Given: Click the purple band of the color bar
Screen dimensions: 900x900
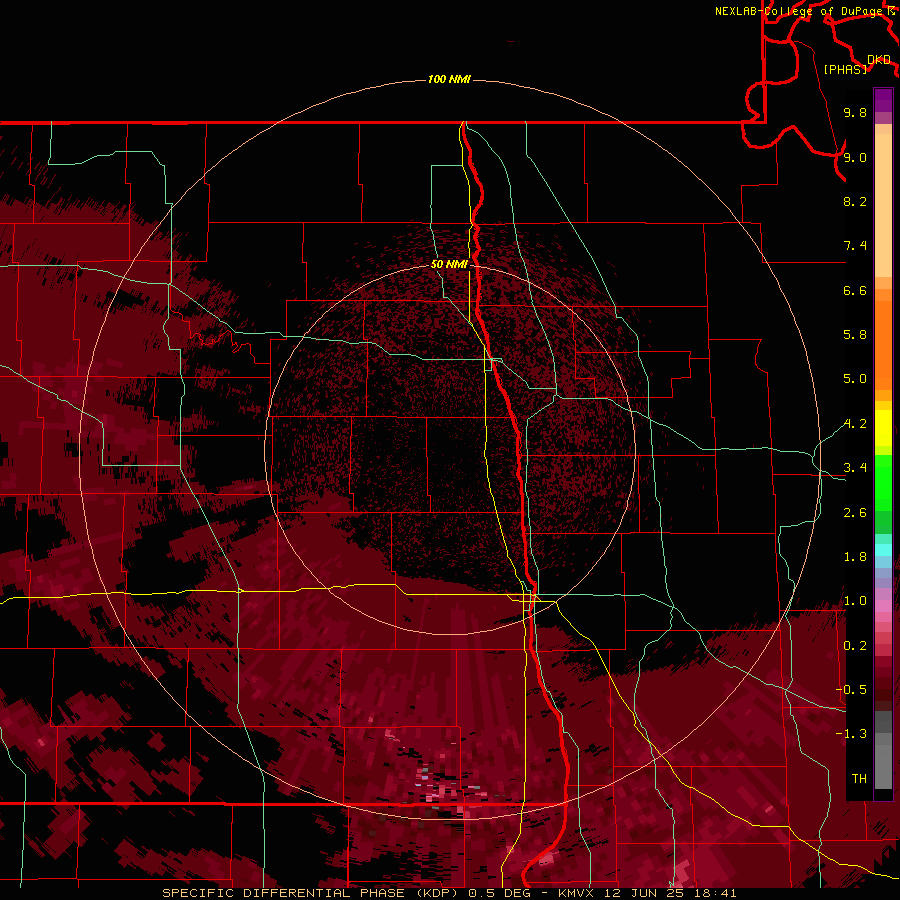Looking at the screenshot, I should (883, 100).
